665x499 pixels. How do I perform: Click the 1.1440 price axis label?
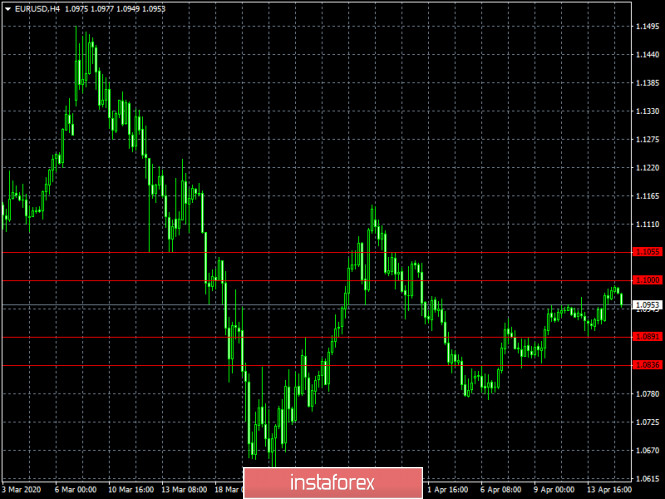click(648, 55)
